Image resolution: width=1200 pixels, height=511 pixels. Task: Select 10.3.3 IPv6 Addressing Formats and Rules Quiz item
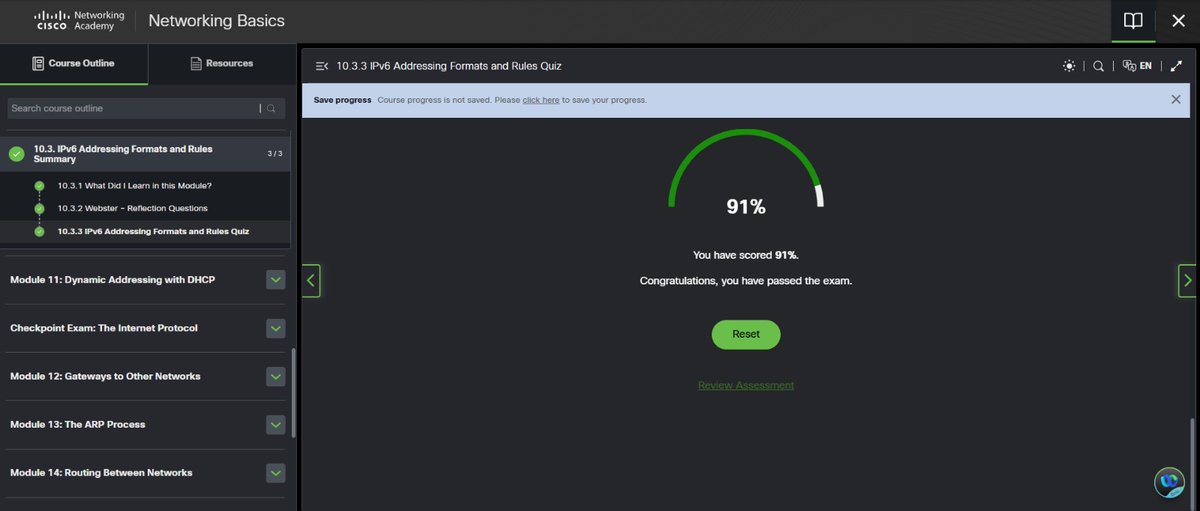153,231
